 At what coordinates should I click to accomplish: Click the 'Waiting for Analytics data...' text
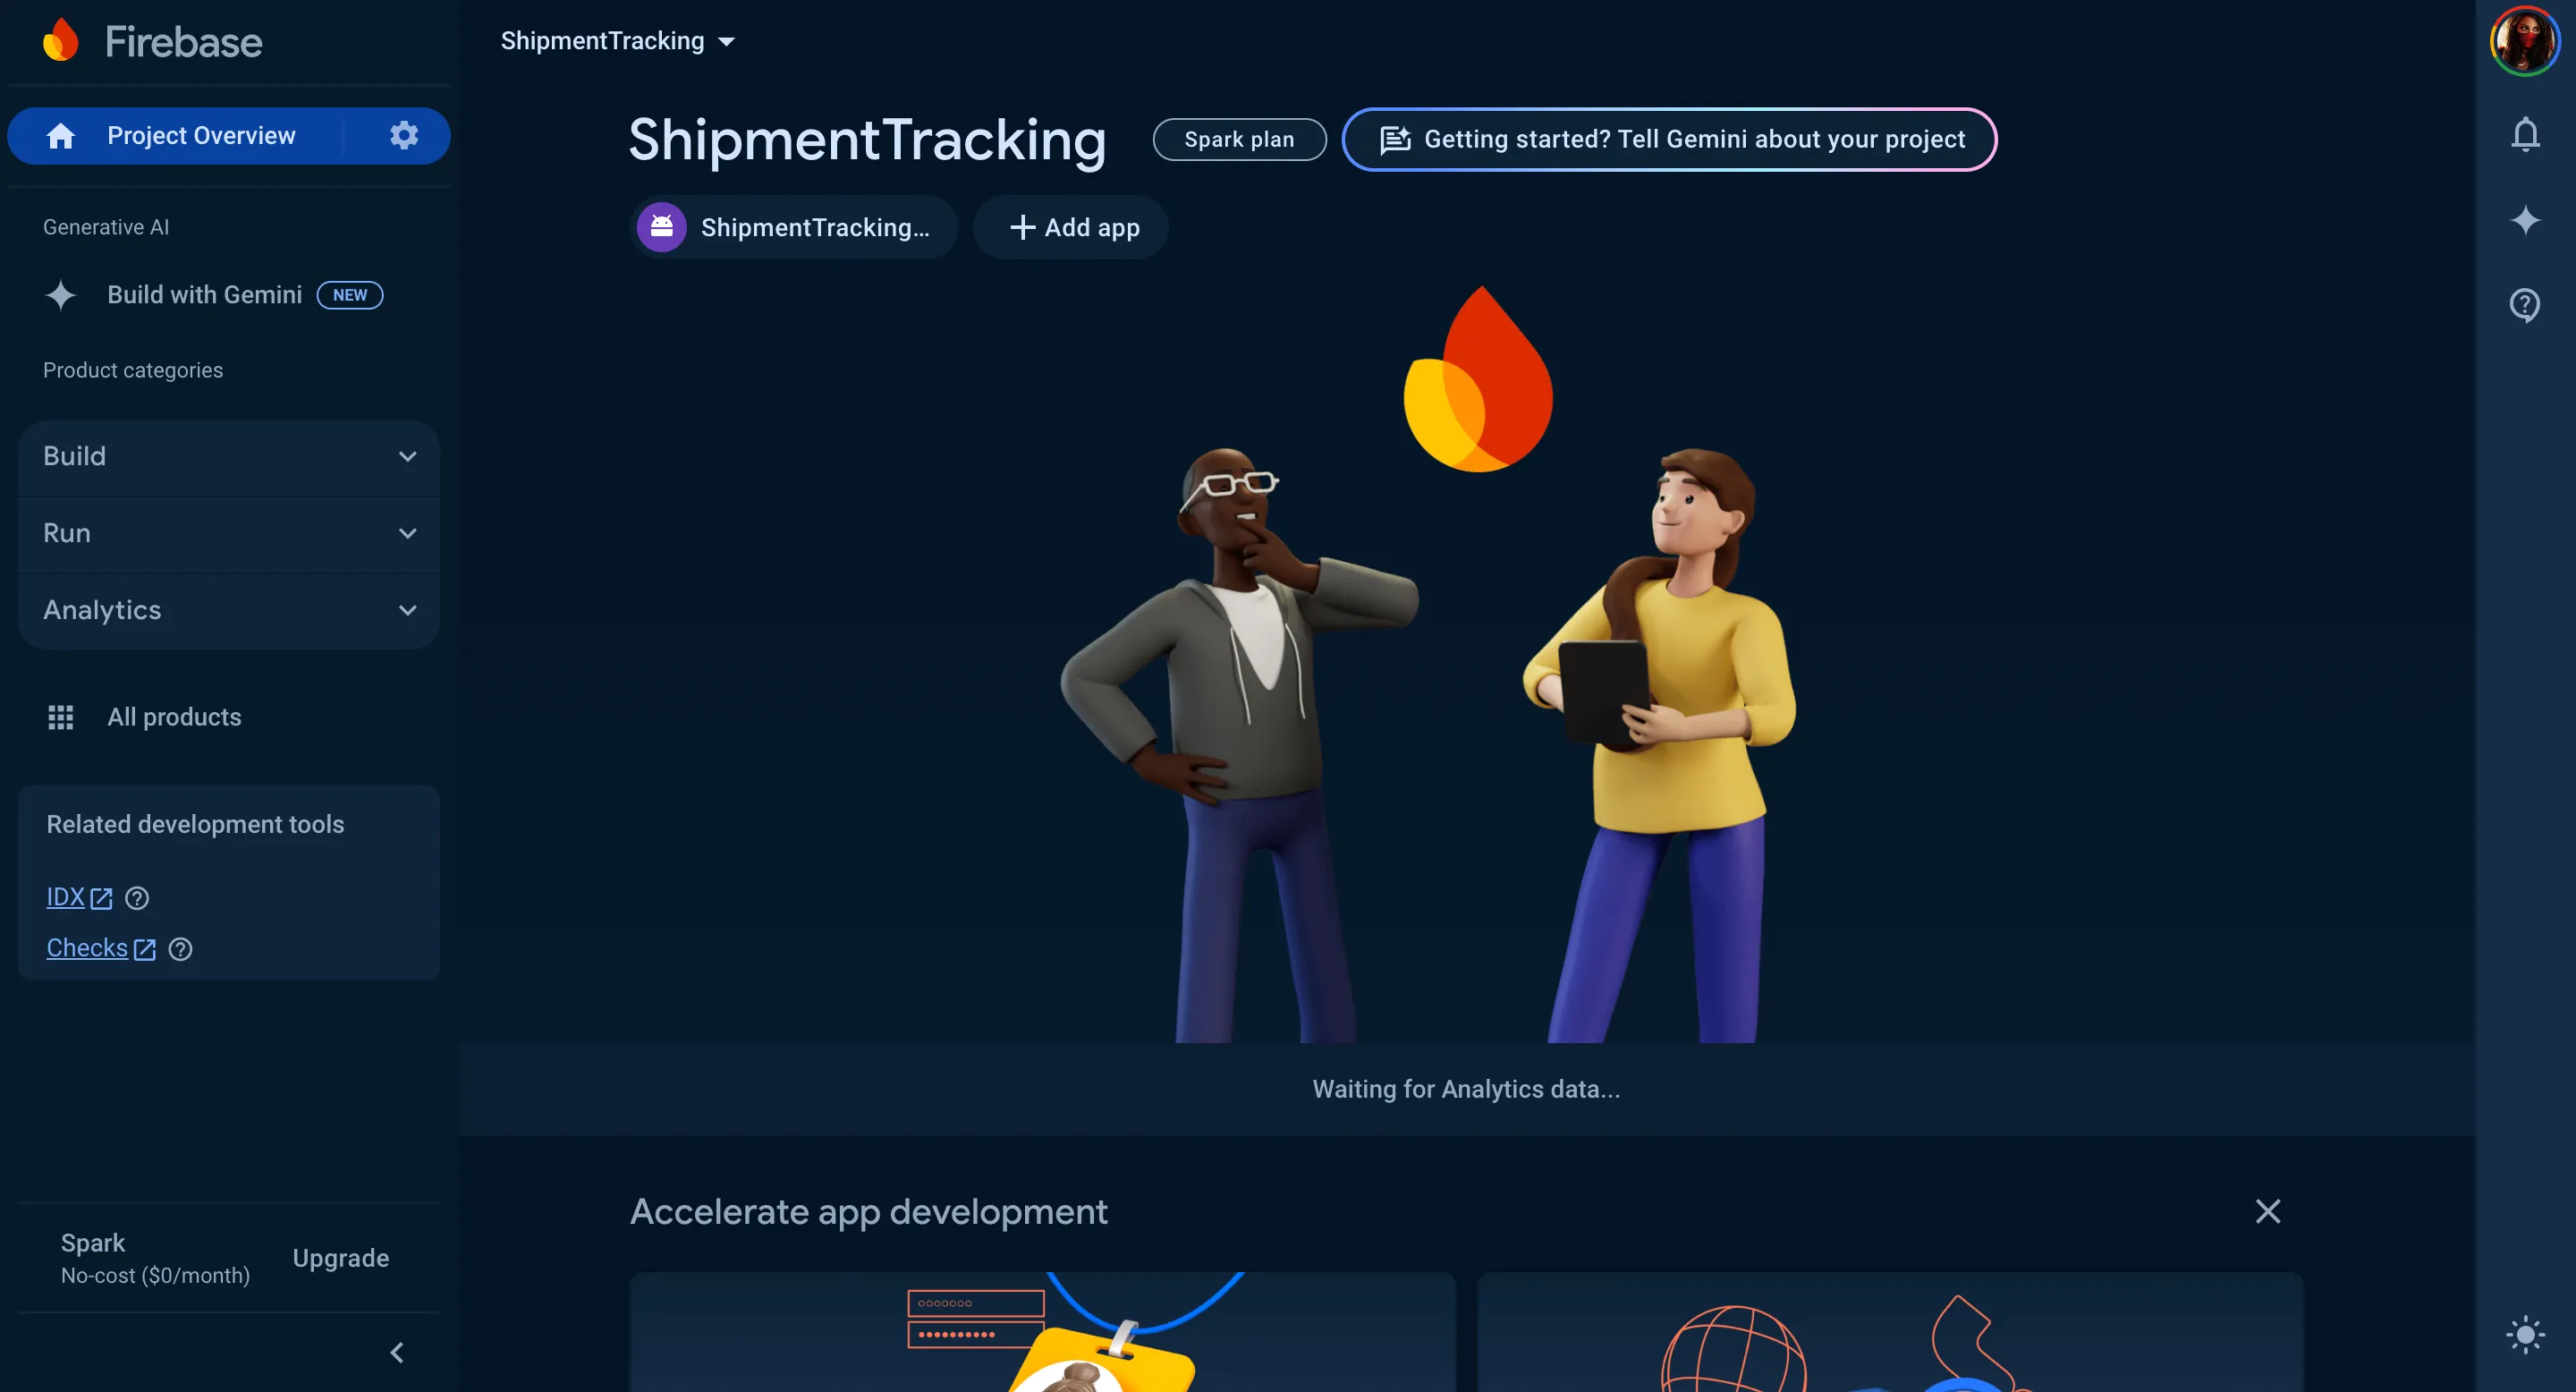tap(1467, 1089)
